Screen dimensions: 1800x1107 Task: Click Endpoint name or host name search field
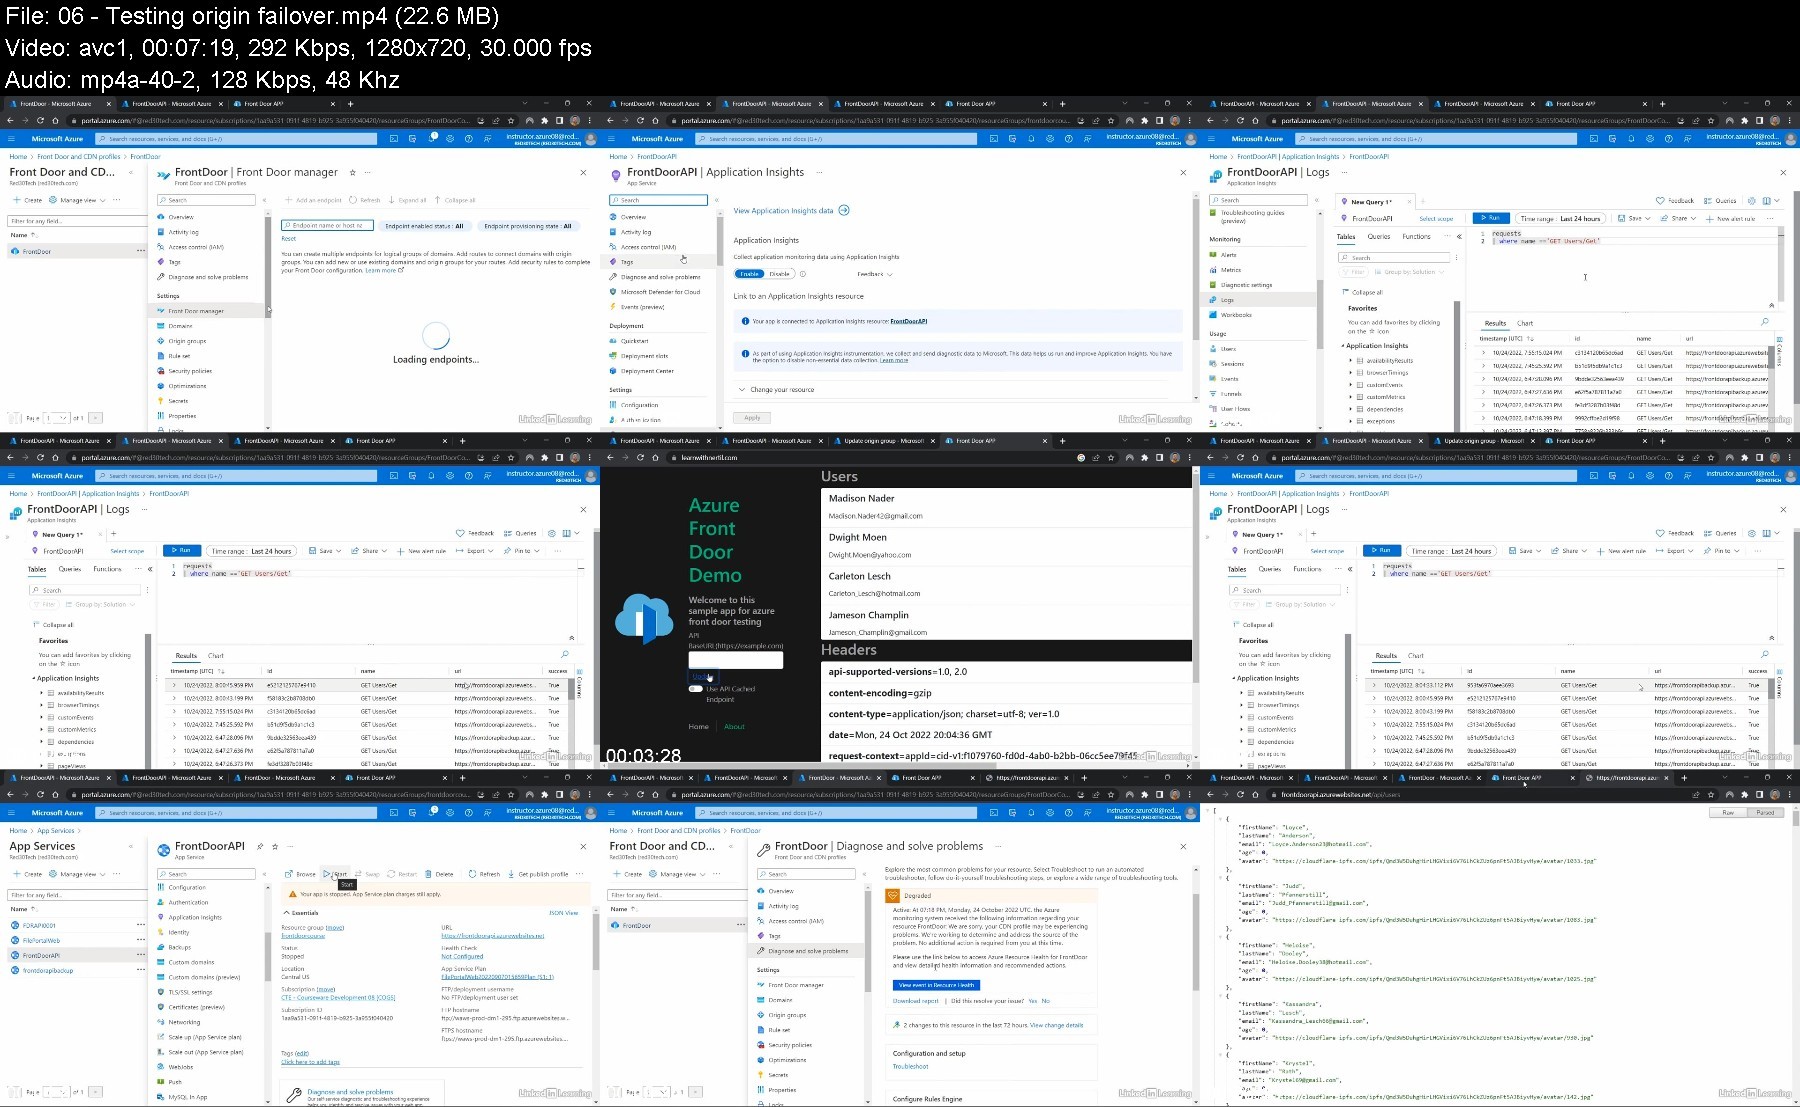click(x=328, y=226)
